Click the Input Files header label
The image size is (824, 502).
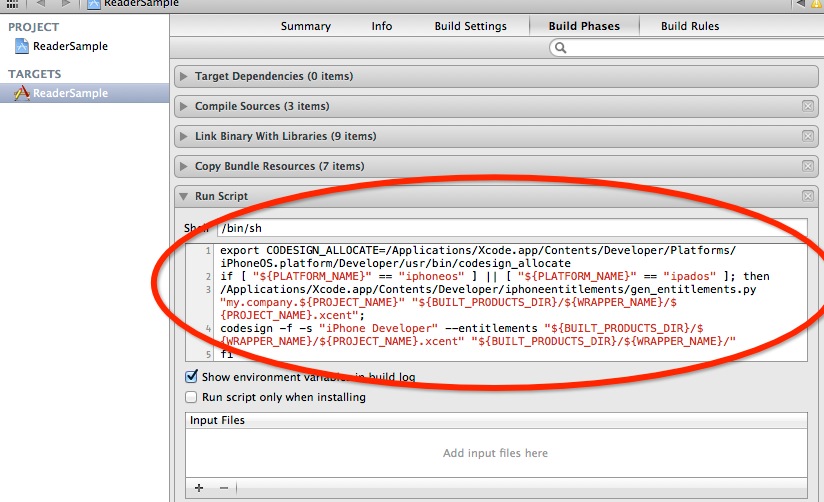(x=217, y=420)
